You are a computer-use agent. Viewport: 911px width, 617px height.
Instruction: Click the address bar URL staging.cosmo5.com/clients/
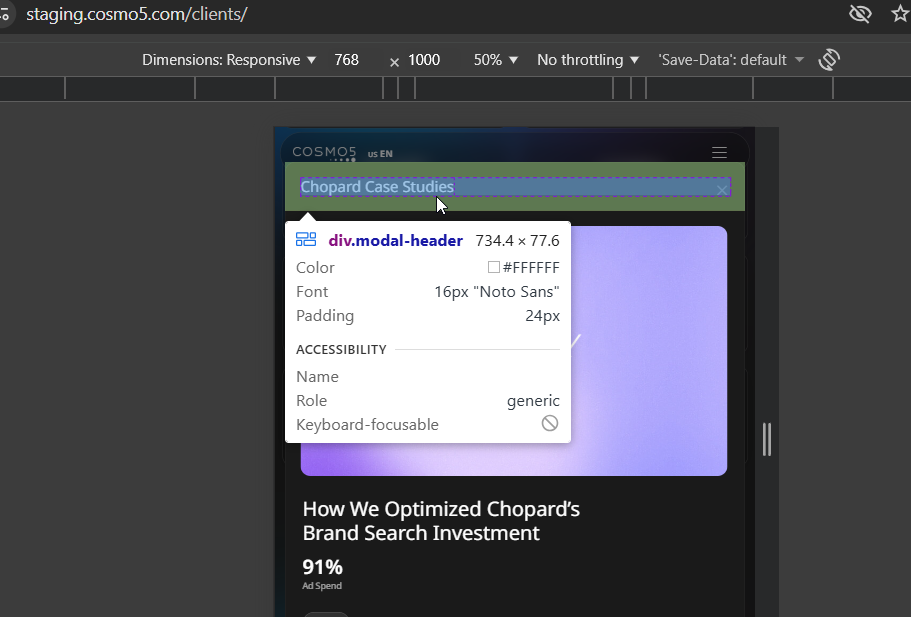(137, 14)
